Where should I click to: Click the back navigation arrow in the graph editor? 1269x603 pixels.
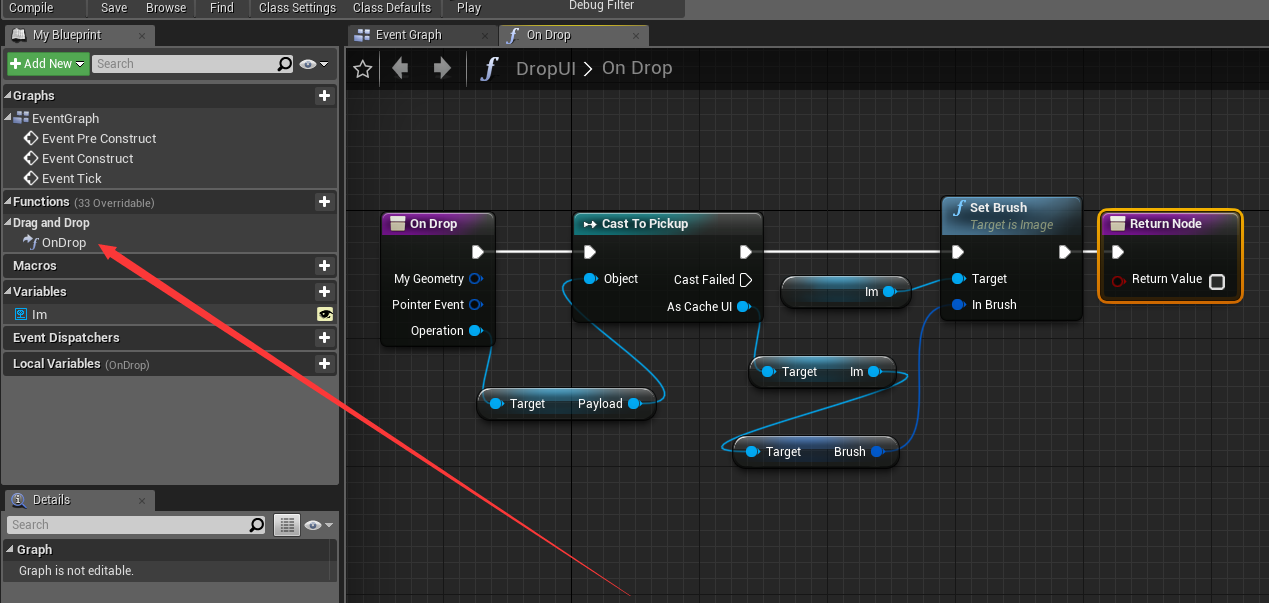click(400, 68)
